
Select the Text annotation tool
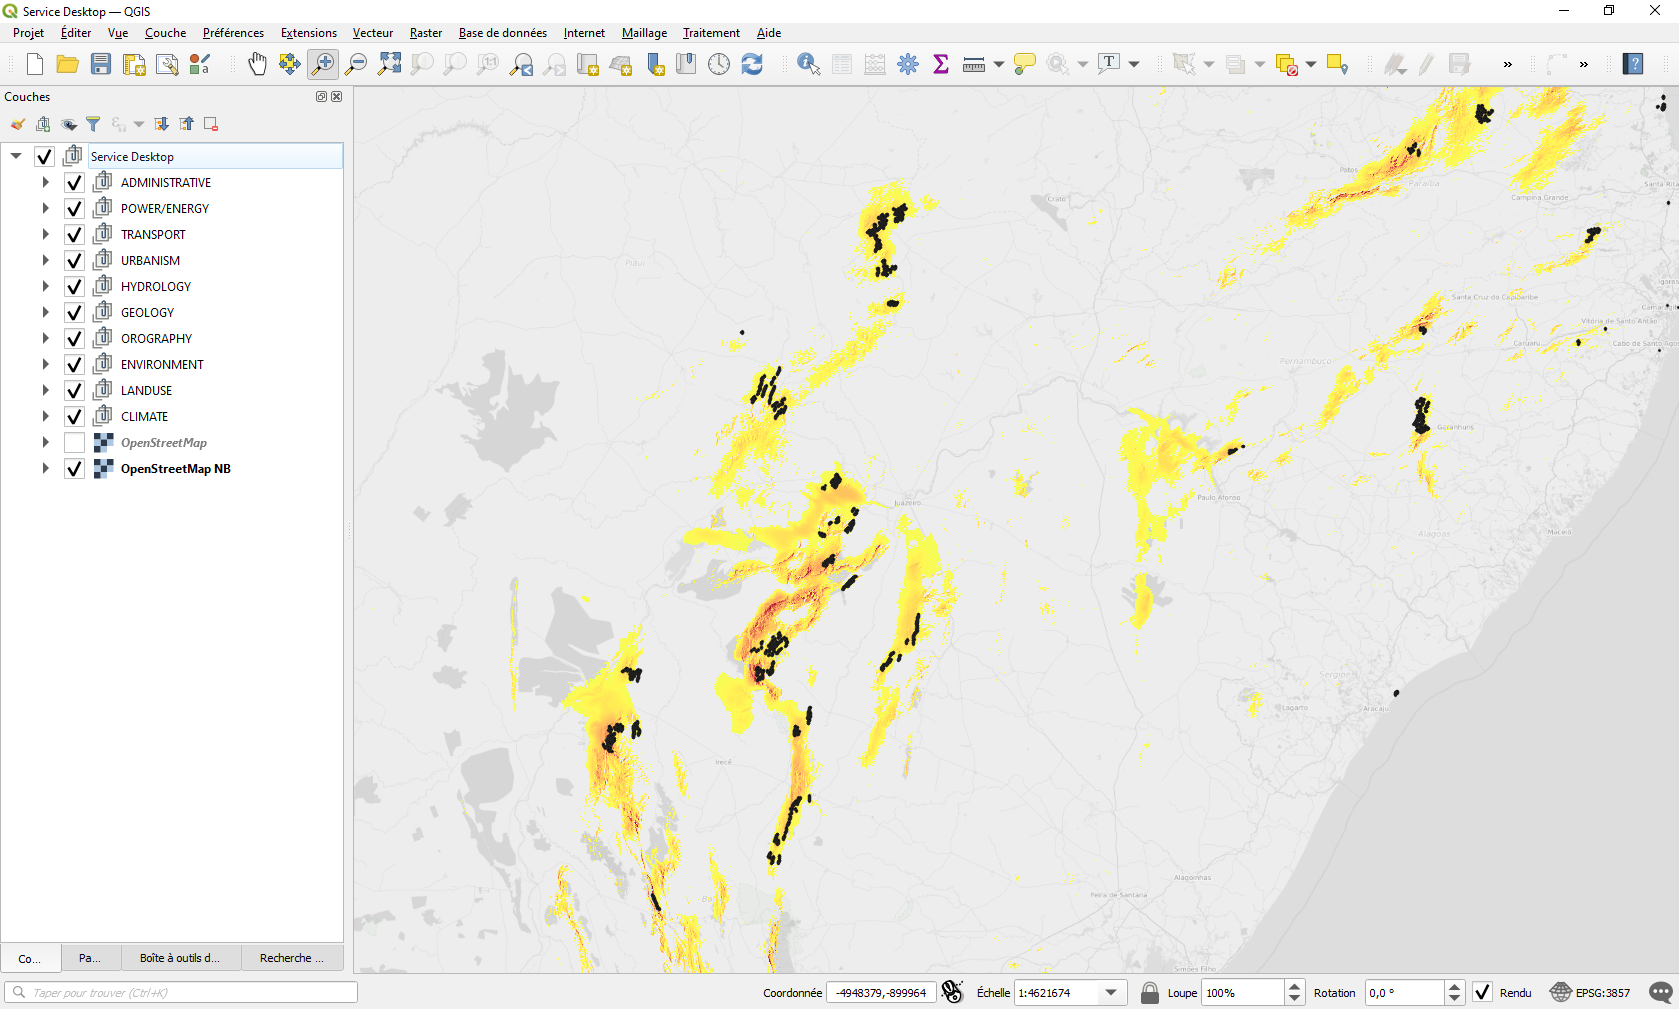point(1109,64)
